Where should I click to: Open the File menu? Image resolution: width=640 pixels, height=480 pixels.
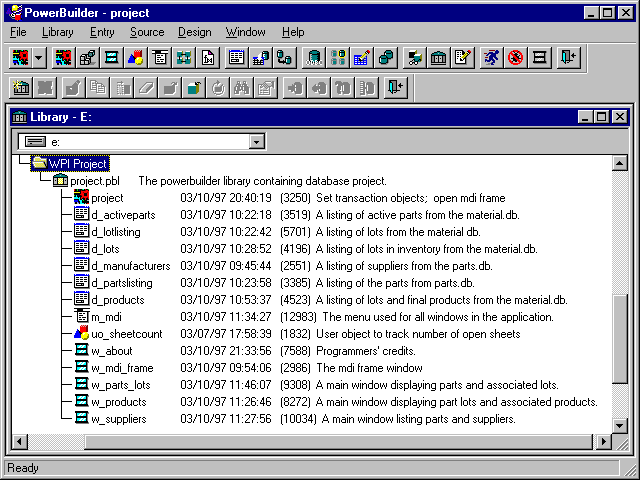[x=18, y=32]
